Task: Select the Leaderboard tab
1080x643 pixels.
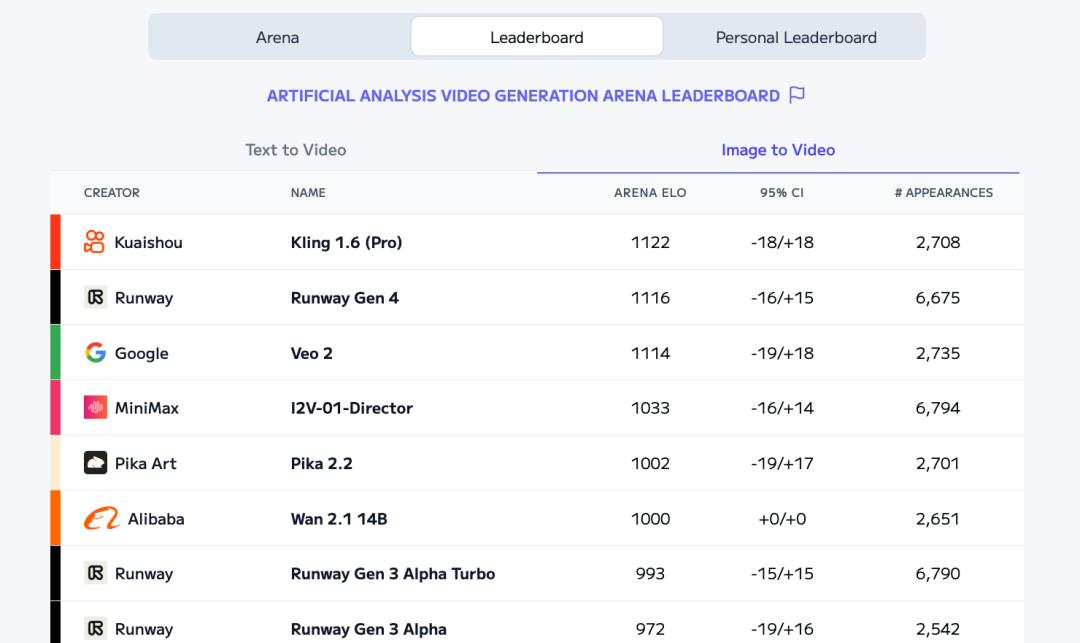Action: click(x=537, y=37)
